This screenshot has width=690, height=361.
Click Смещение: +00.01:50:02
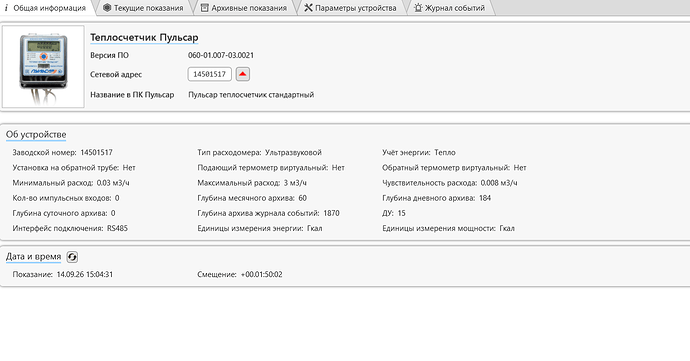click(x=240, y=274)
